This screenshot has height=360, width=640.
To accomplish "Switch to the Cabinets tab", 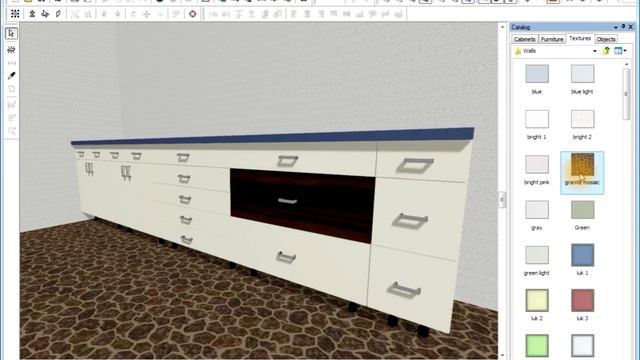I will click(x=524, y=39).
